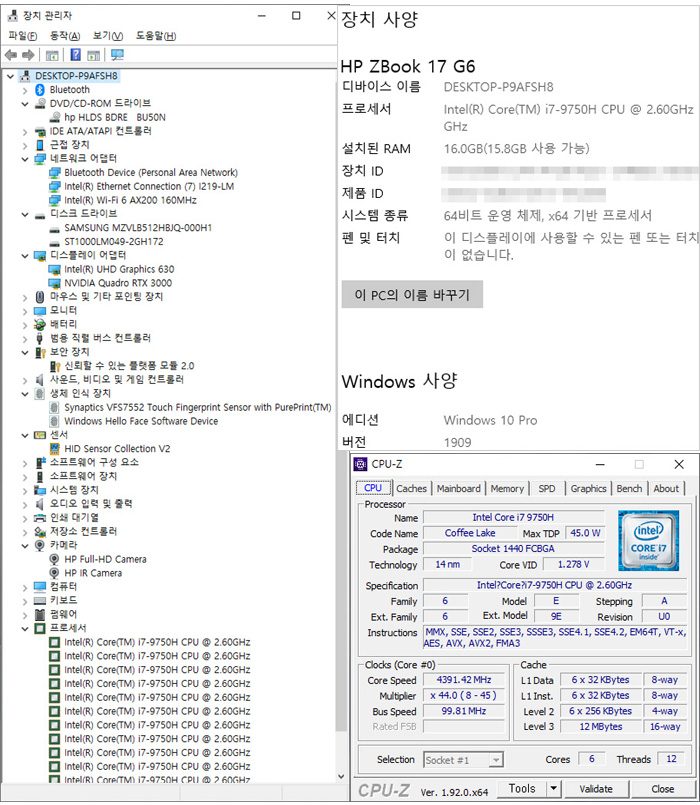The width and height of the screenshot is (700, 805).
Task: Switch to the Bench tab in CPU-Z
Action: click(x=629, y=488)
